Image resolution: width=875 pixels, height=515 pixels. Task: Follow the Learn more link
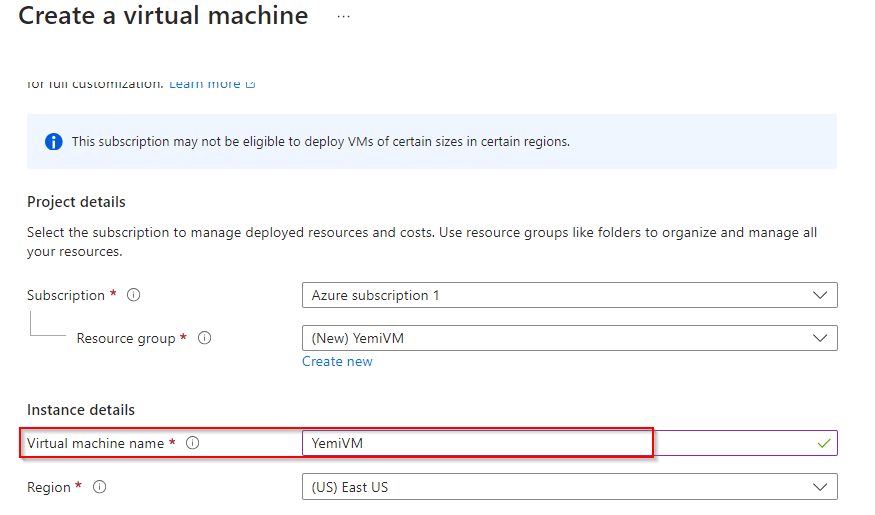tap(205, 84)
